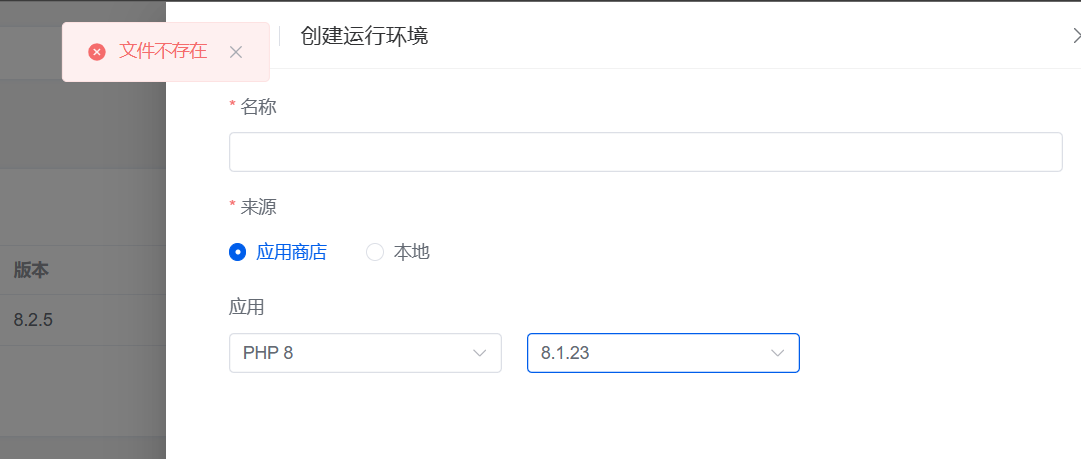Image resolution: width=1081 pixels, height=459 pixels.
Task: Close the 创建运行环境 drawer panel
Action: (x=1076, y=36)
